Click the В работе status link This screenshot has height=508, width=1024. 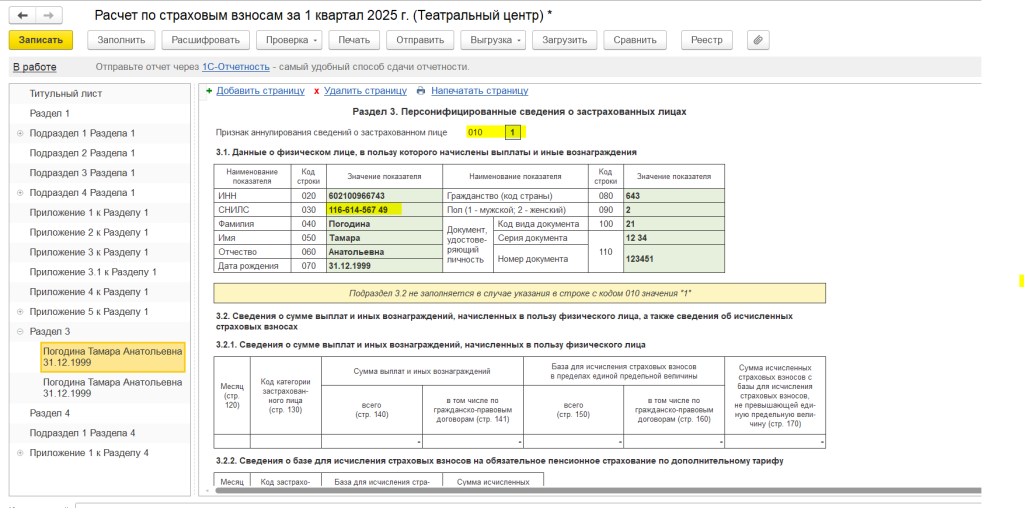(x=34, y=67)
